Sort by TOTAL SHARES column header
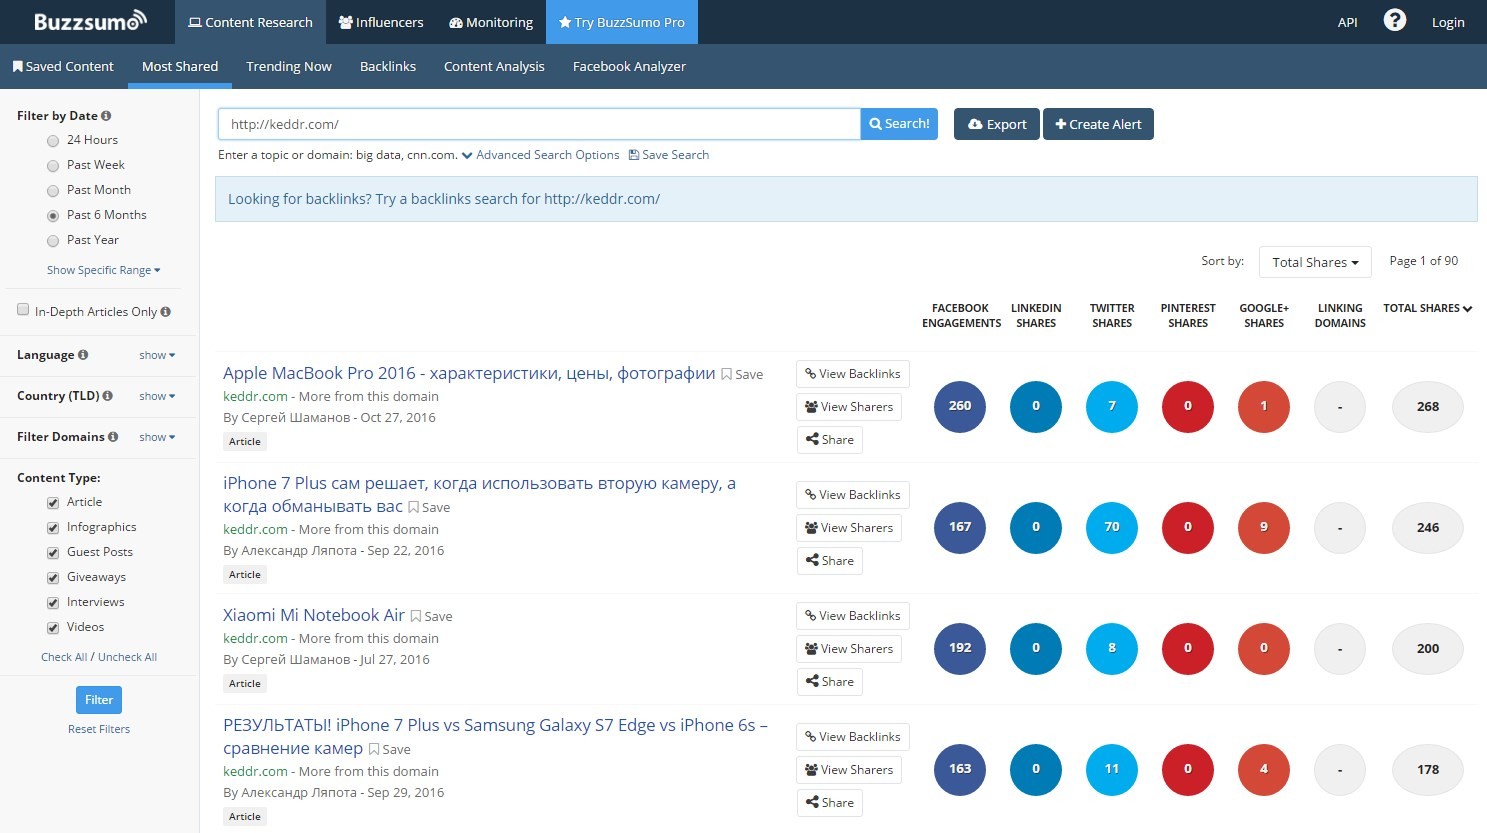 point(1427,308)
